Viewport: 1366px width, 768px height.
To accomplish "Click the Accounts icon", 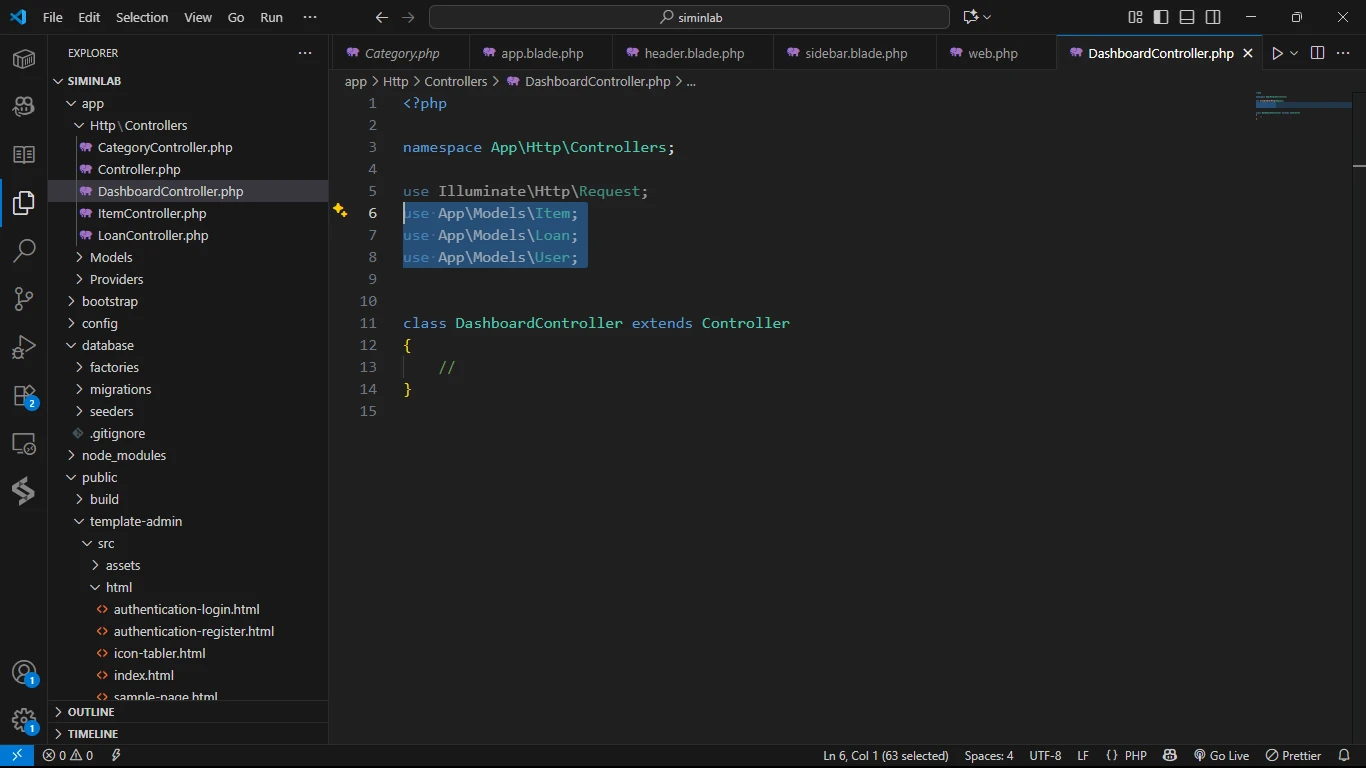I will pyautogui.click(x=24, y=673).
